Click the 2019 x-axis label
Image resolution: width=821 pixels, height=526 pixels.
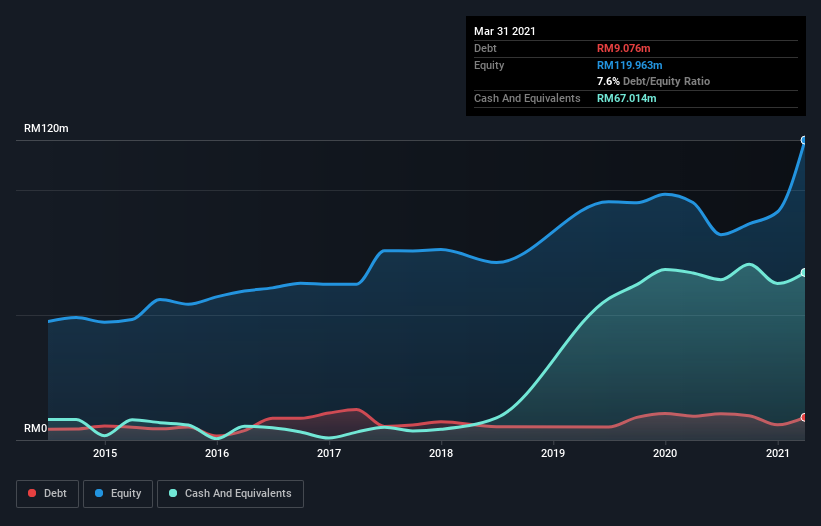pyautogui.click(x=553, y=453)
